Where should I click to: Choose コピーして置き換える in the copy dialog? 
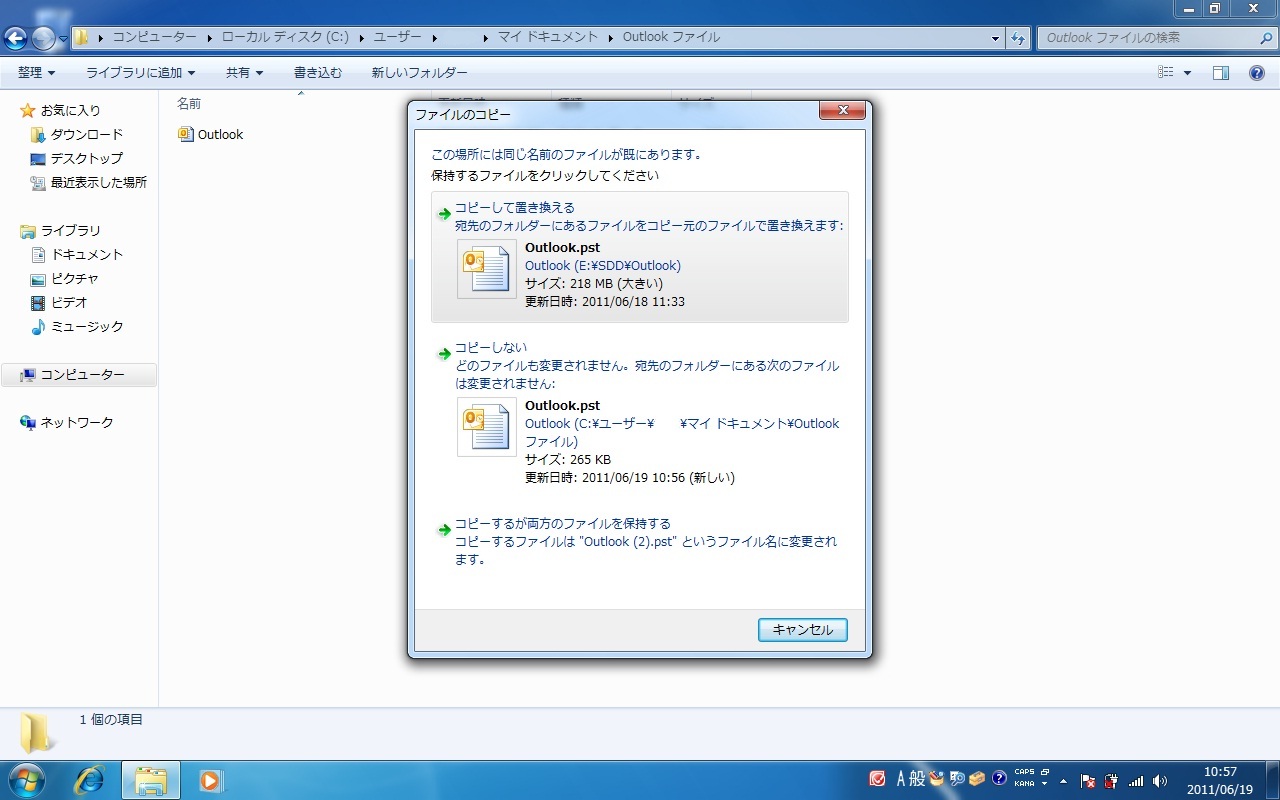coord(640,257)
